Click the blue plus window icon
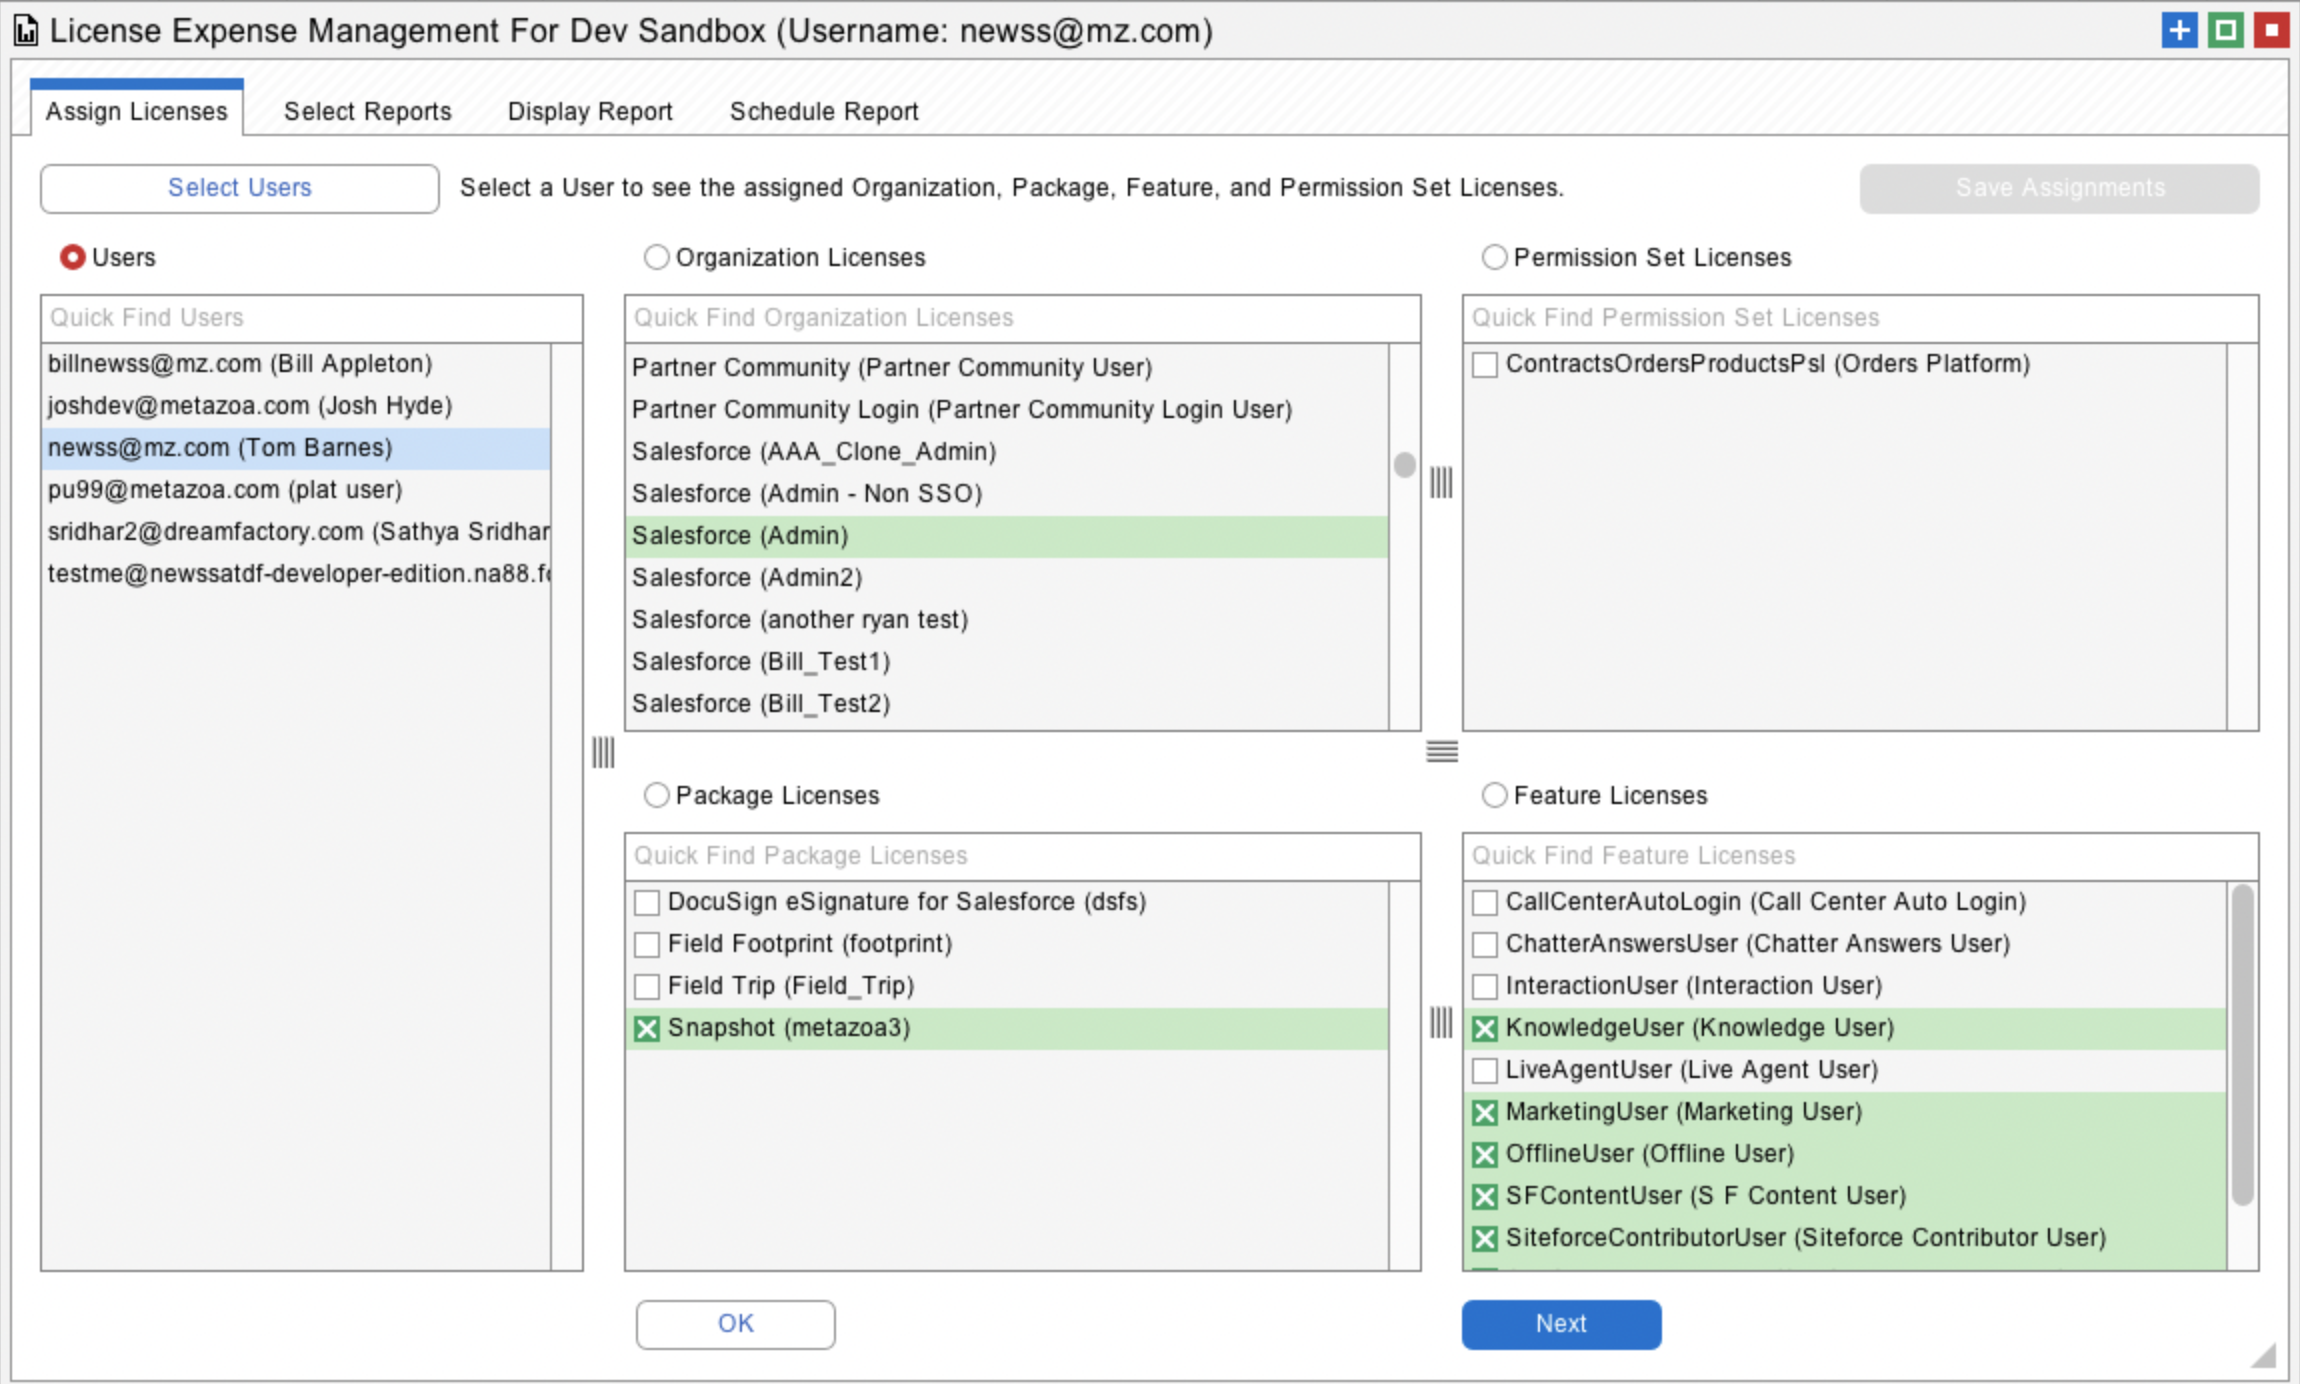 pyautogui.click(x=2179, y=30)
